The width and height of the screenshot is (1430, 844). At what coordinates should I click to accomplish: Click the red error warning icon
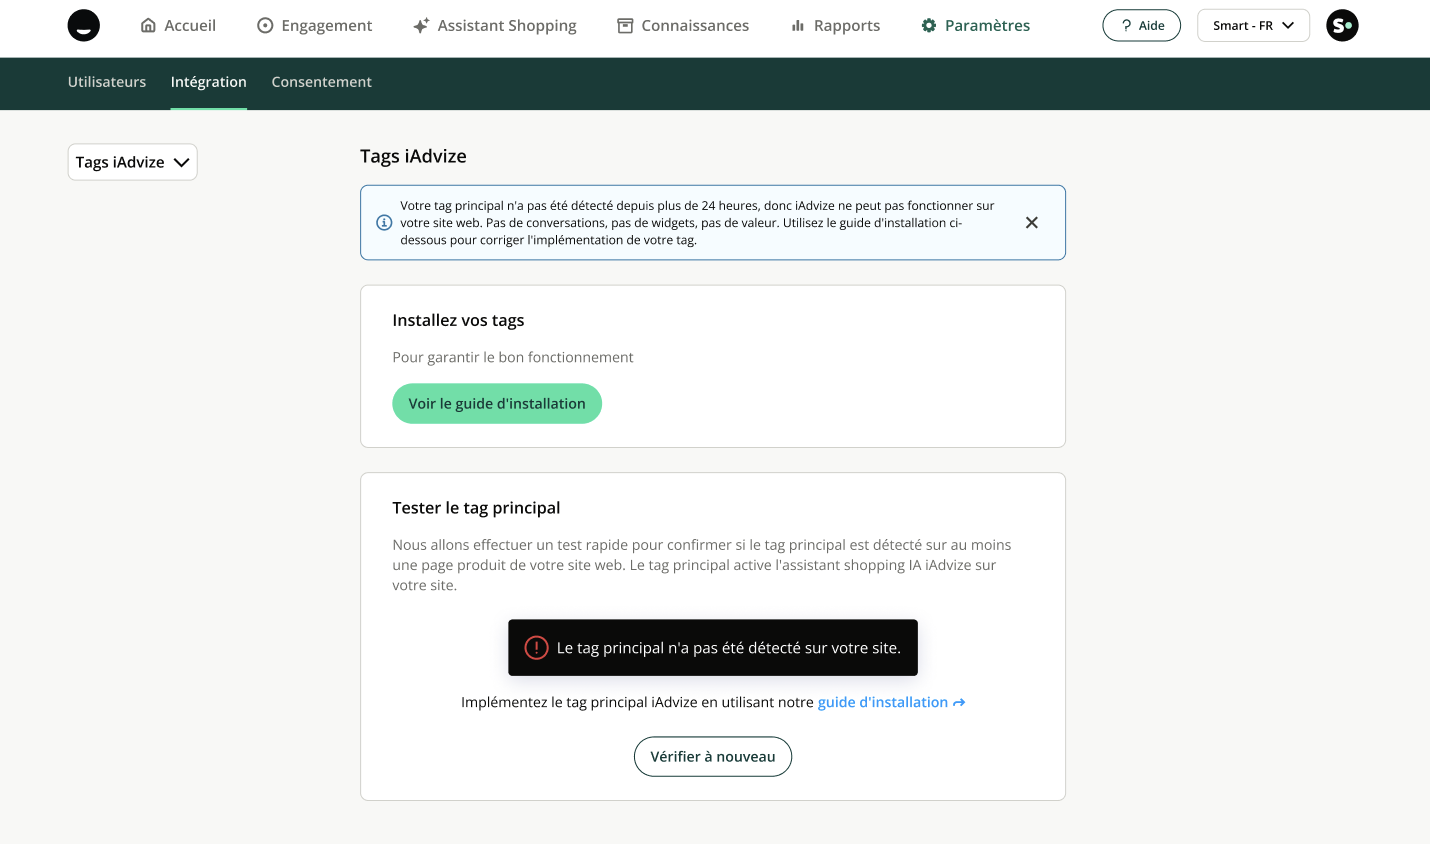[x=537, y=648]
